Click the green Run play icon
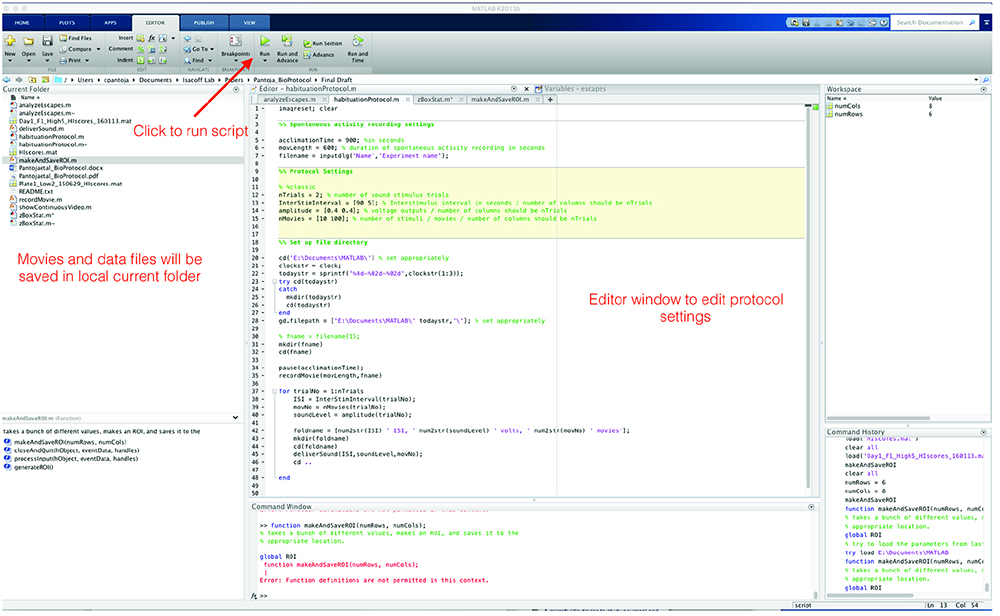Viewport: 1000px width, 616px height. 265,41
